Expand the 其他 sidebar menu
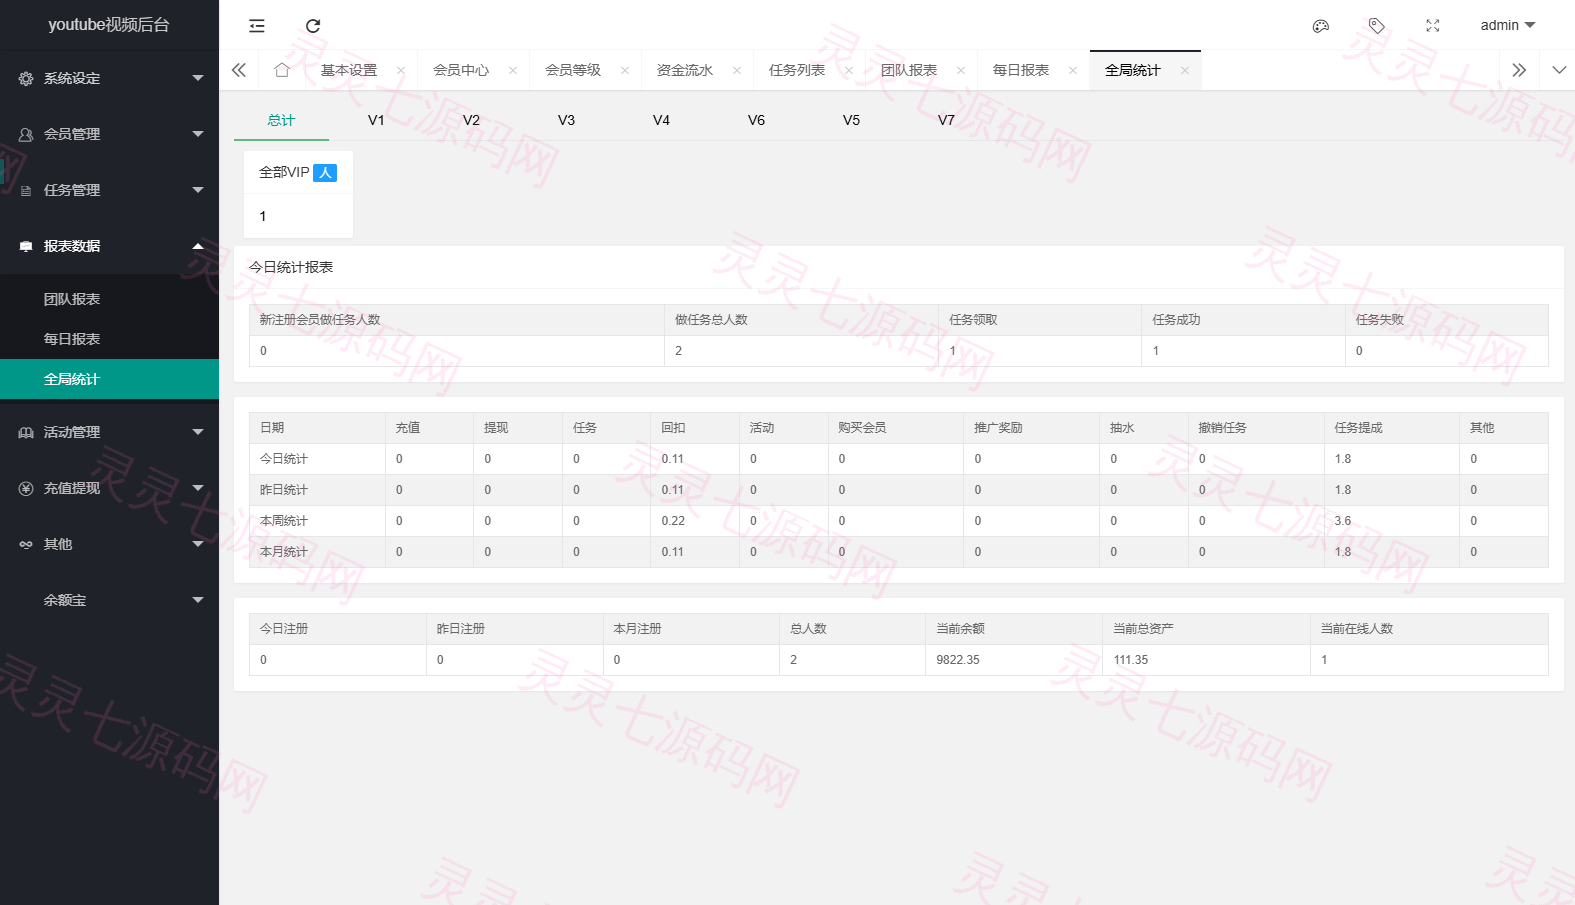1575x905 pixels. point(109,544)
